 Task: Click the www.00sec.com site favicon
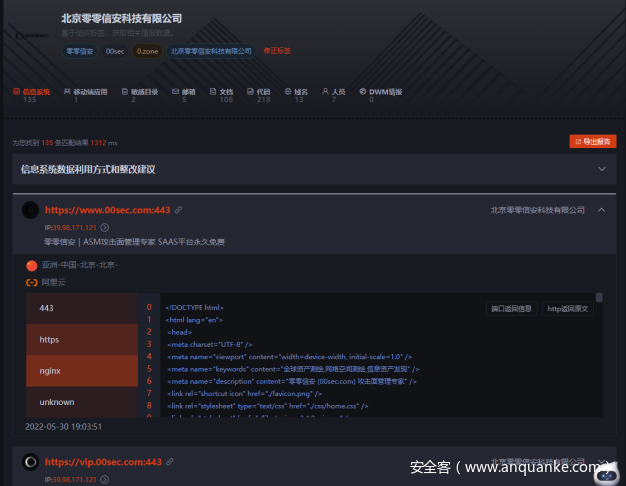coord(30,210)
